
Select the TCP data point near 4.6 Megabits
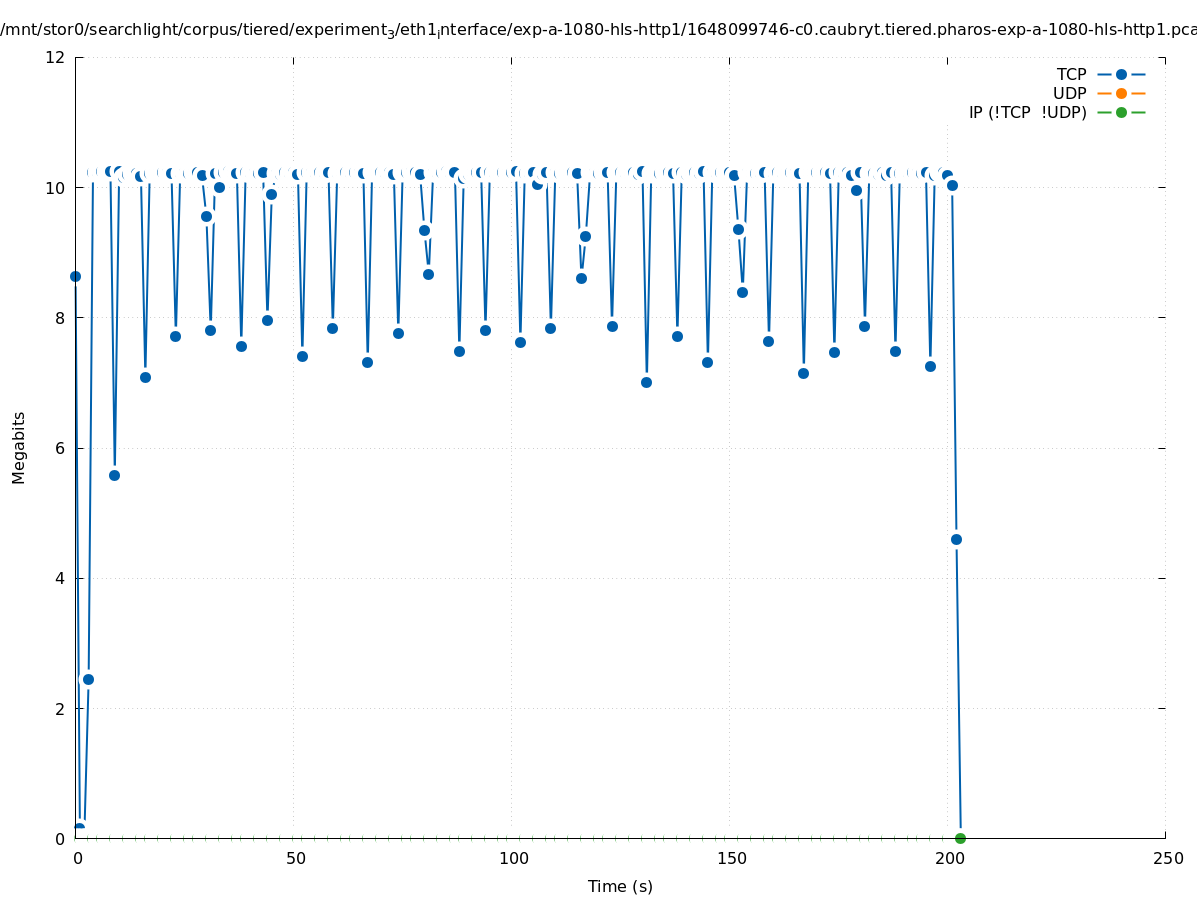point(956,539)
